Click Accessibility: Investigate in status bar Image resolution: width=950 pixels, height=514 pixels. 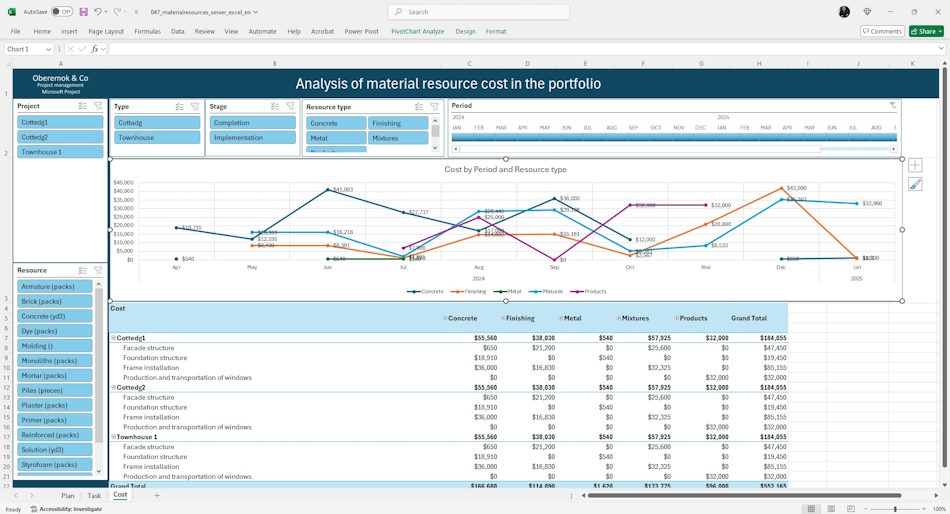pos(66,509)
